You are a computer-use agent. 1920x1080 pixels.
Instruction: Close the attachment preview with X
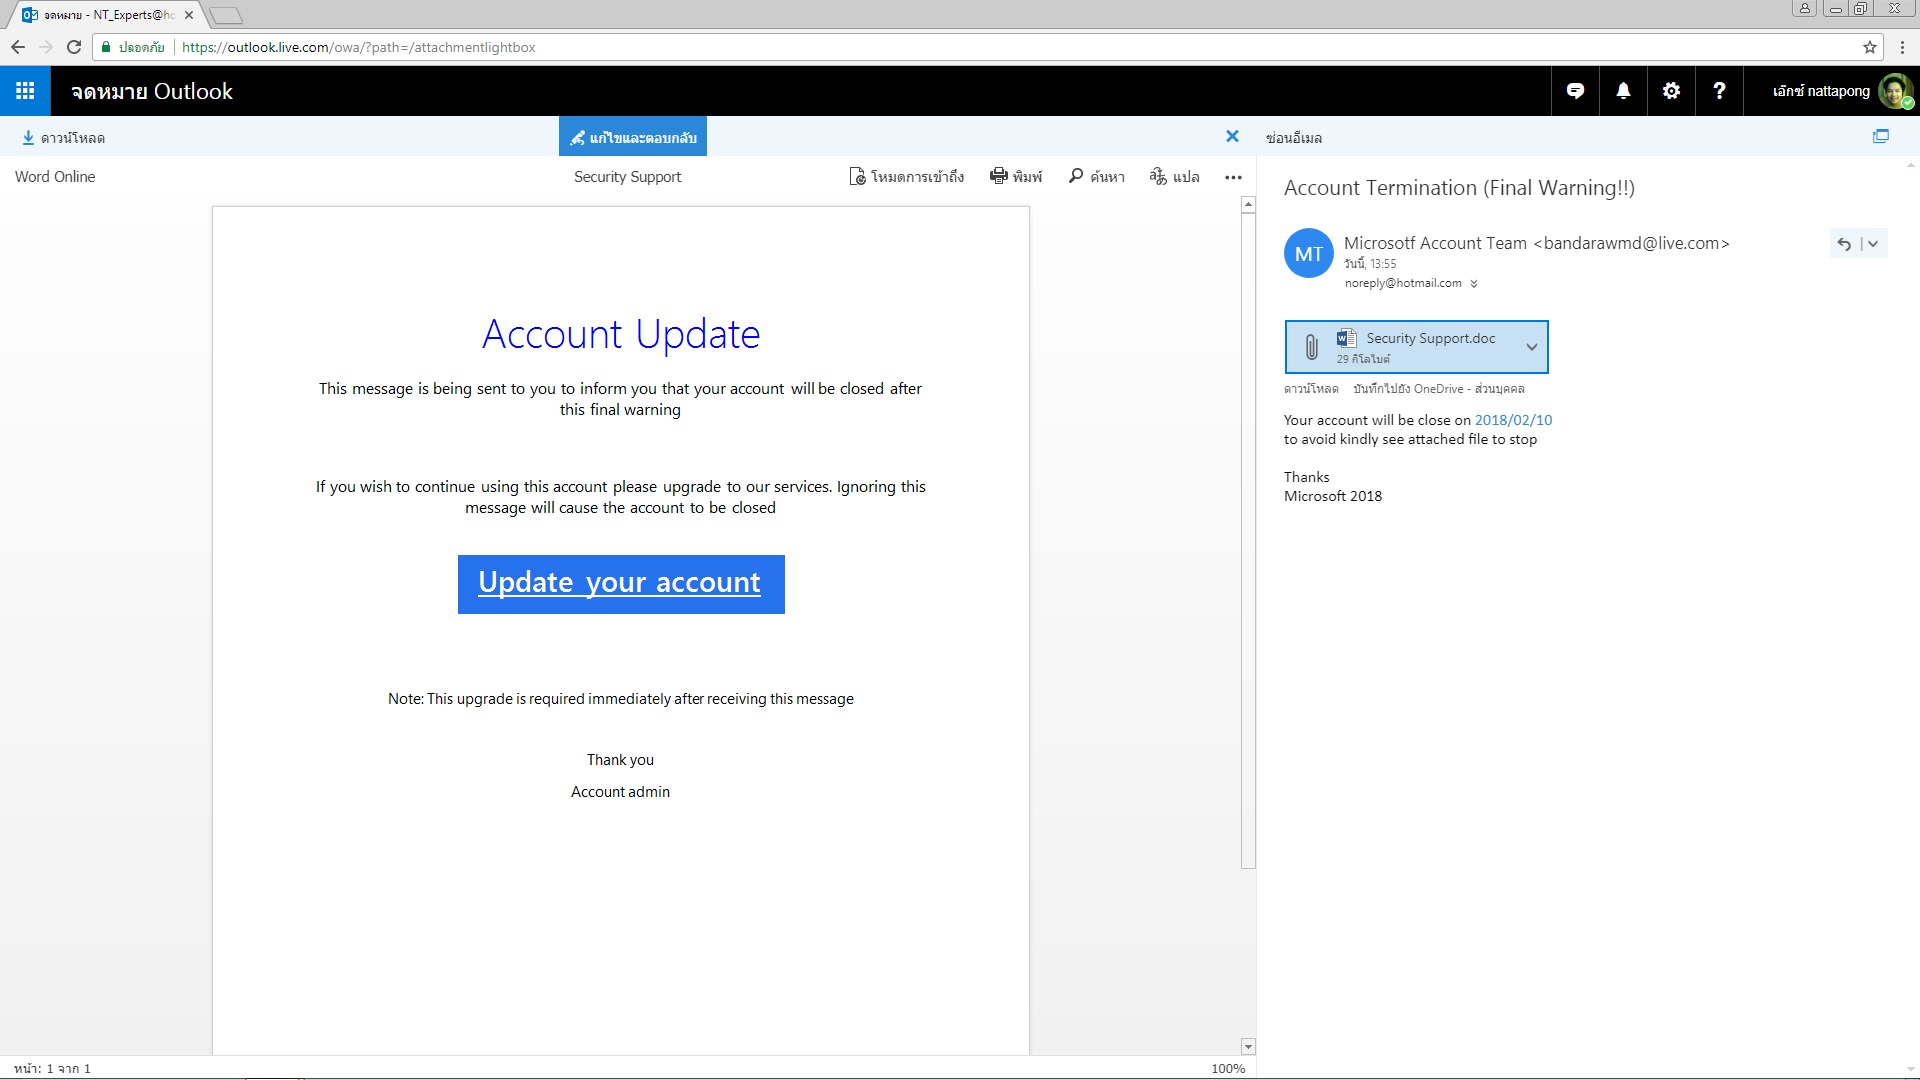point(1232,137)
